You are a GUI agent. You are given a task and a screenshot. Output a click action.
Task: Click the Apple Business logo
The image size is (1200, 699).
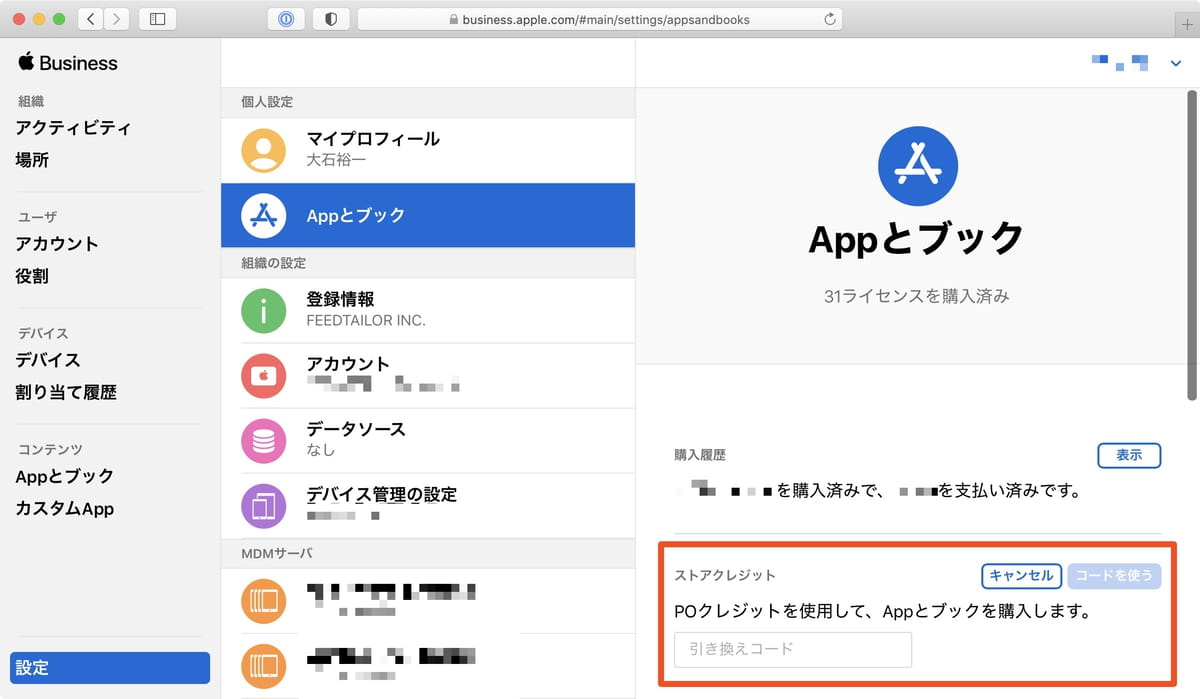pyautogui.click(x=67, y=63)
